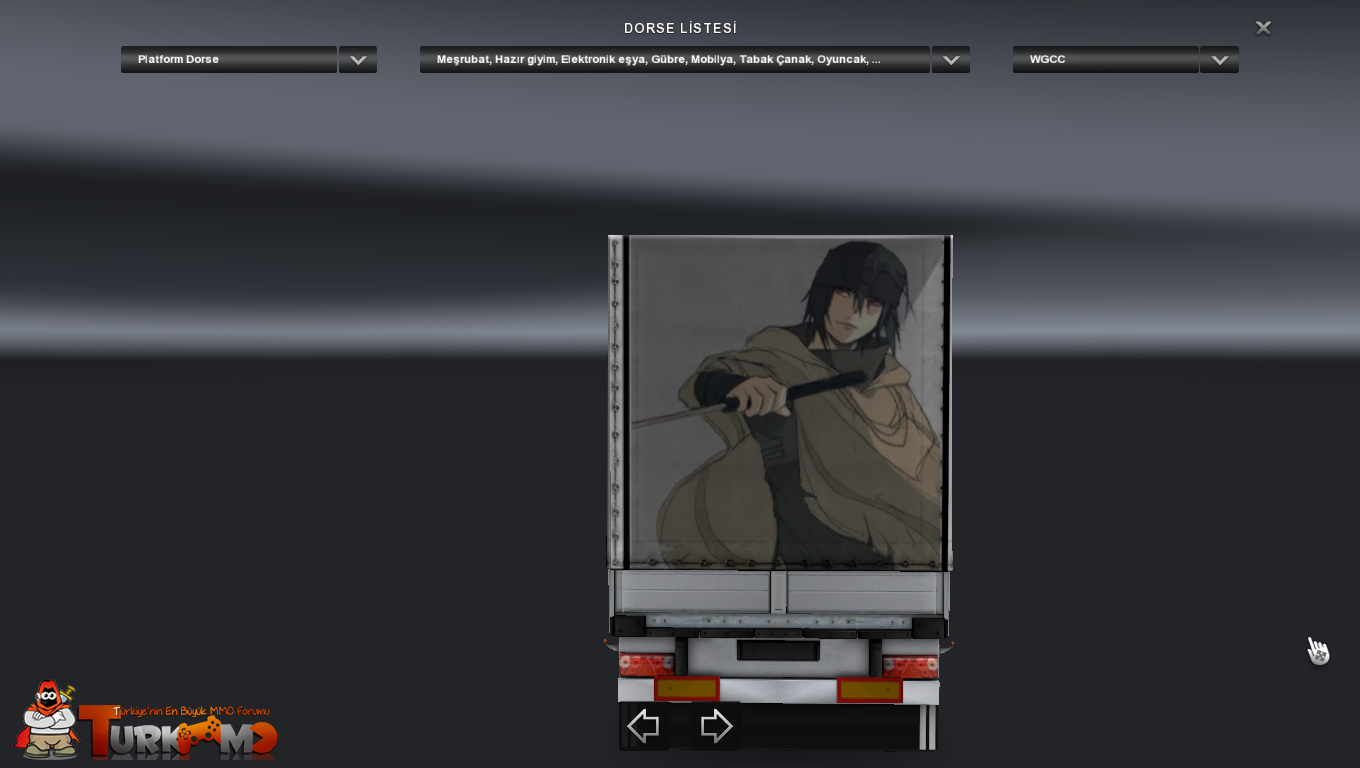1360x768 pixels.
Task: Expand the arrow next to WGCC
Action: pos(1220,59)
